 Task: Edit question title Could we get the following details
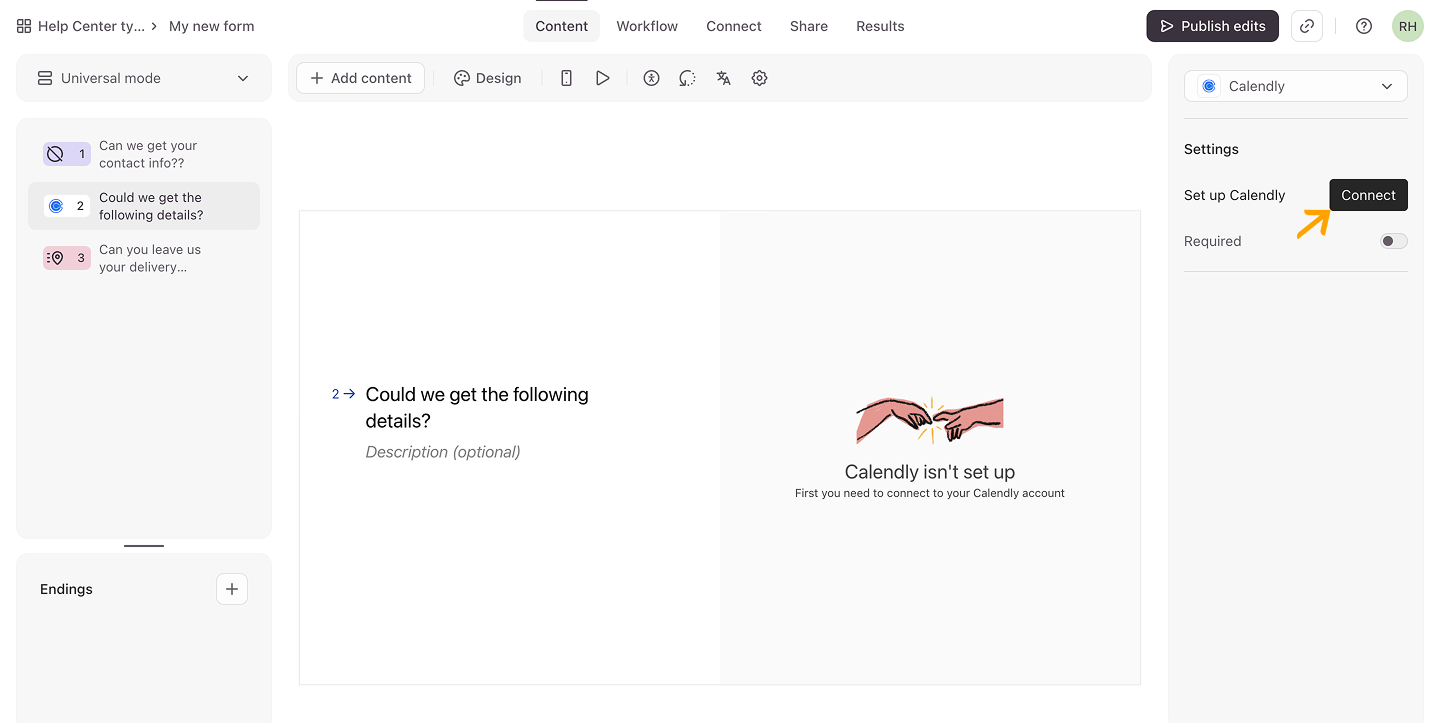point(477,407)
